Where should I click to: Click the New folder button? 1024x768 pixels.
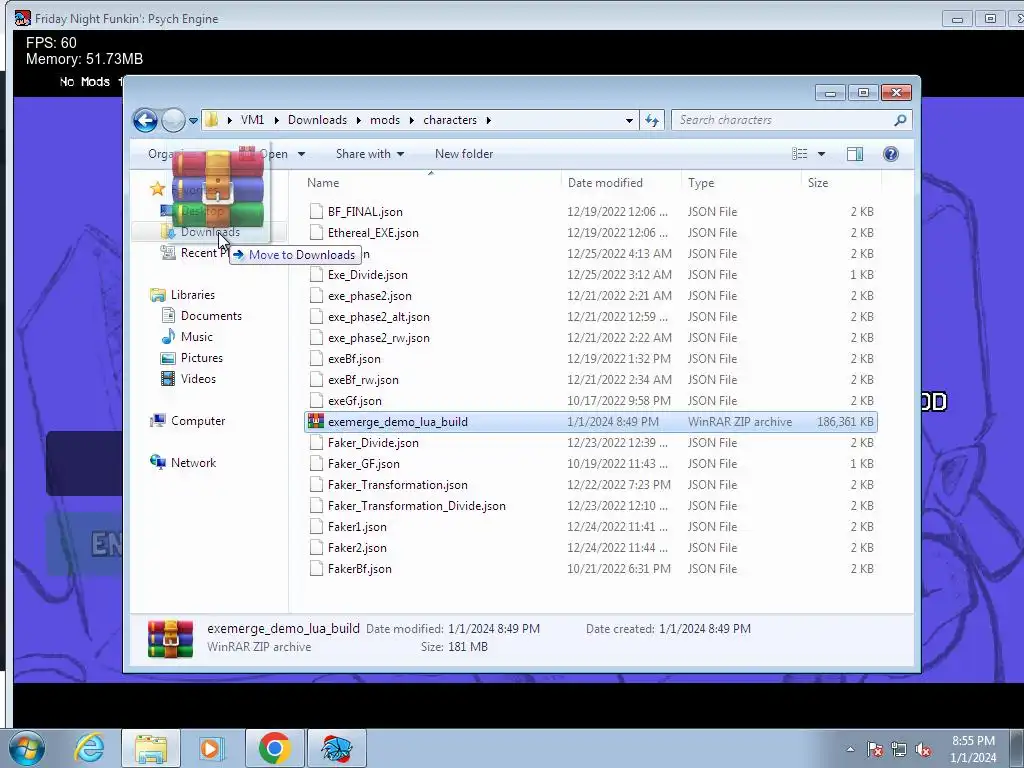tap(464, 154)
